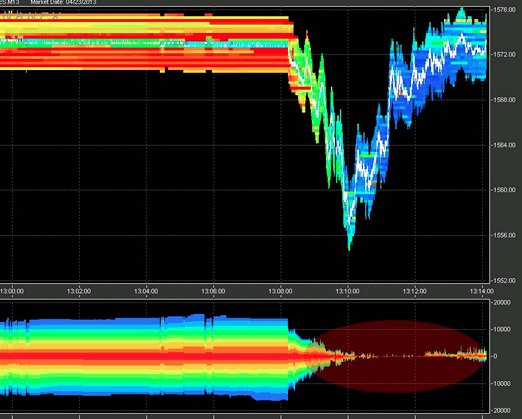Click the 13:12:00 time axis label
This screenshot has width=522, height=419.
(415, 291)
